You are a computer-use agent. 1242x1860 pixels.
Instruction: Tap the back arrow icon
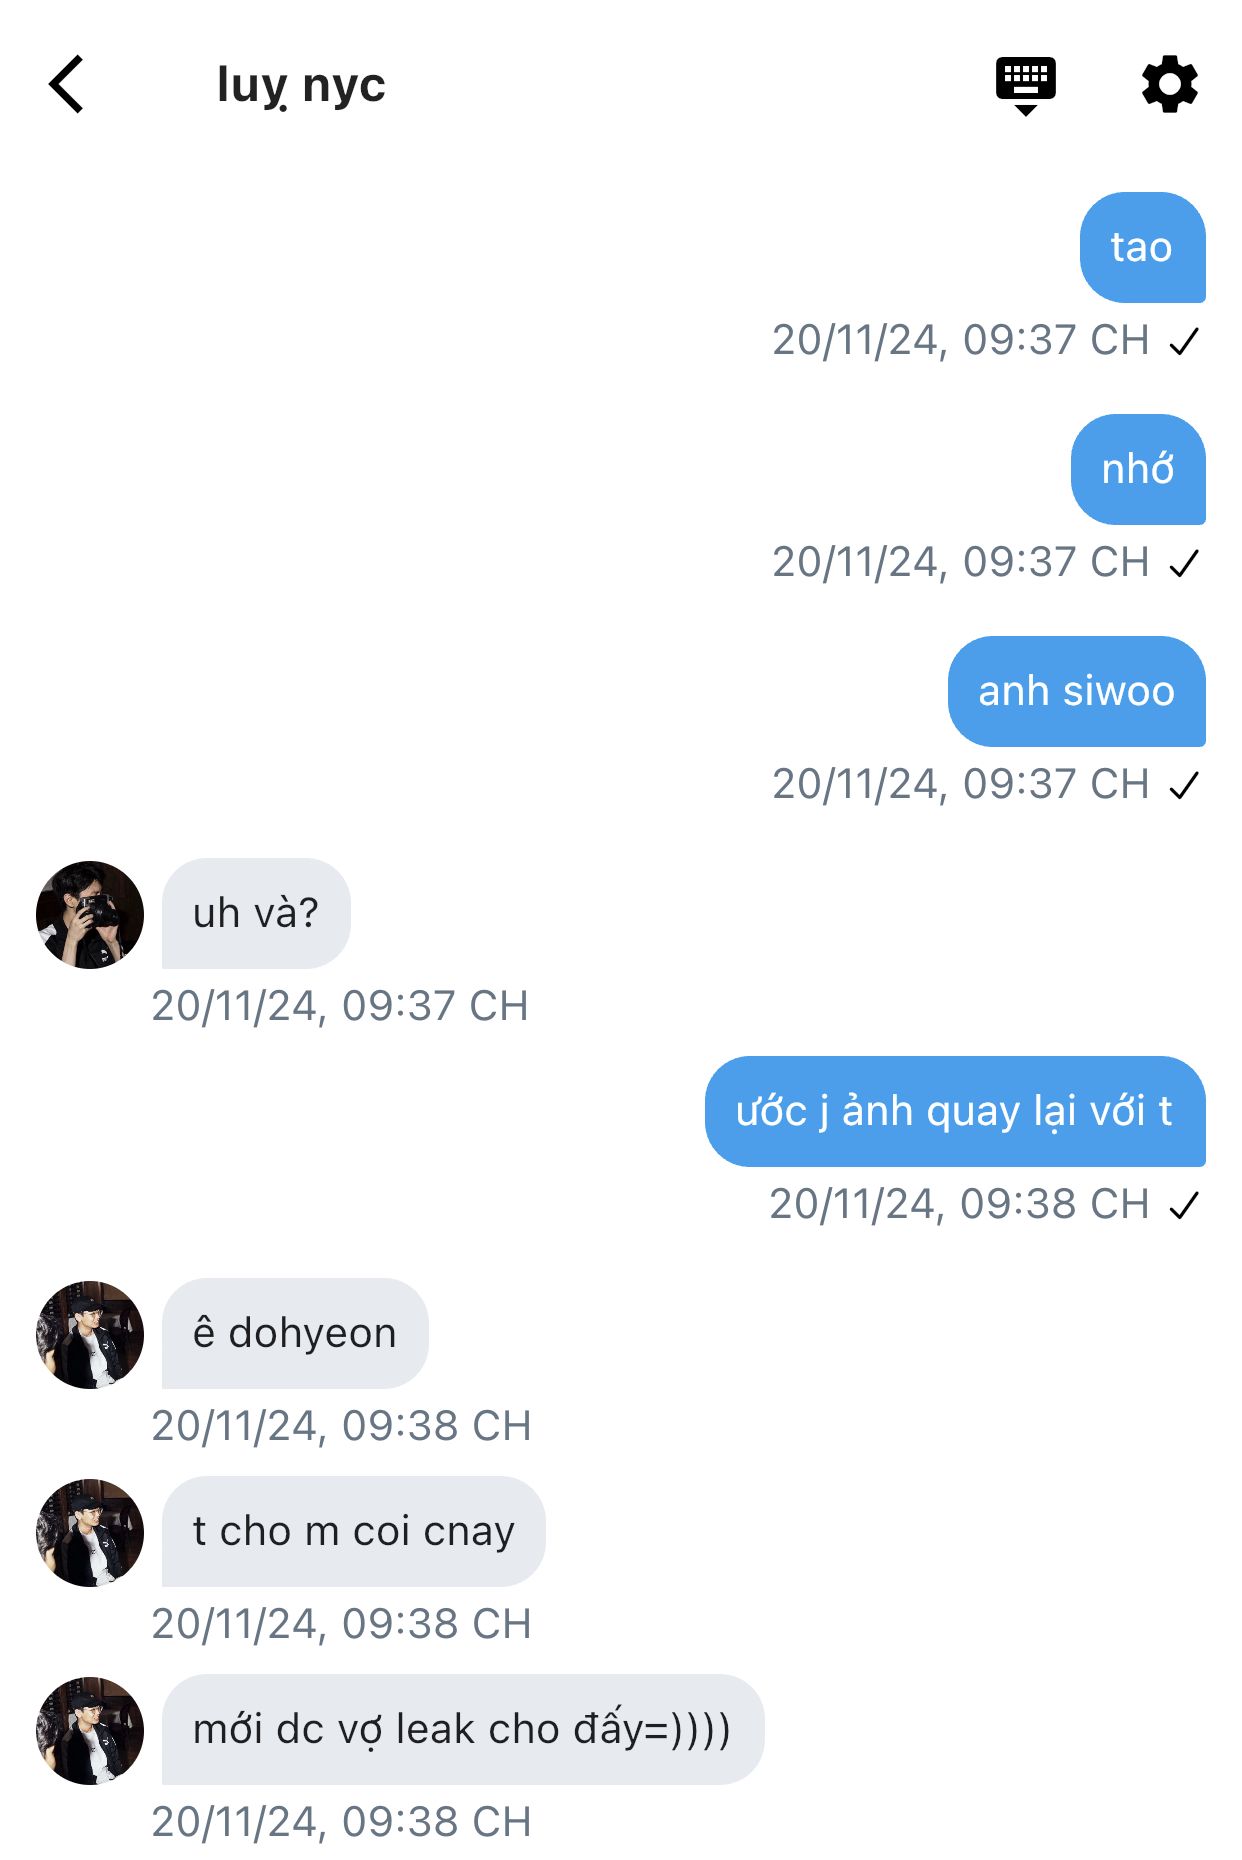click(x=66, y=84)
